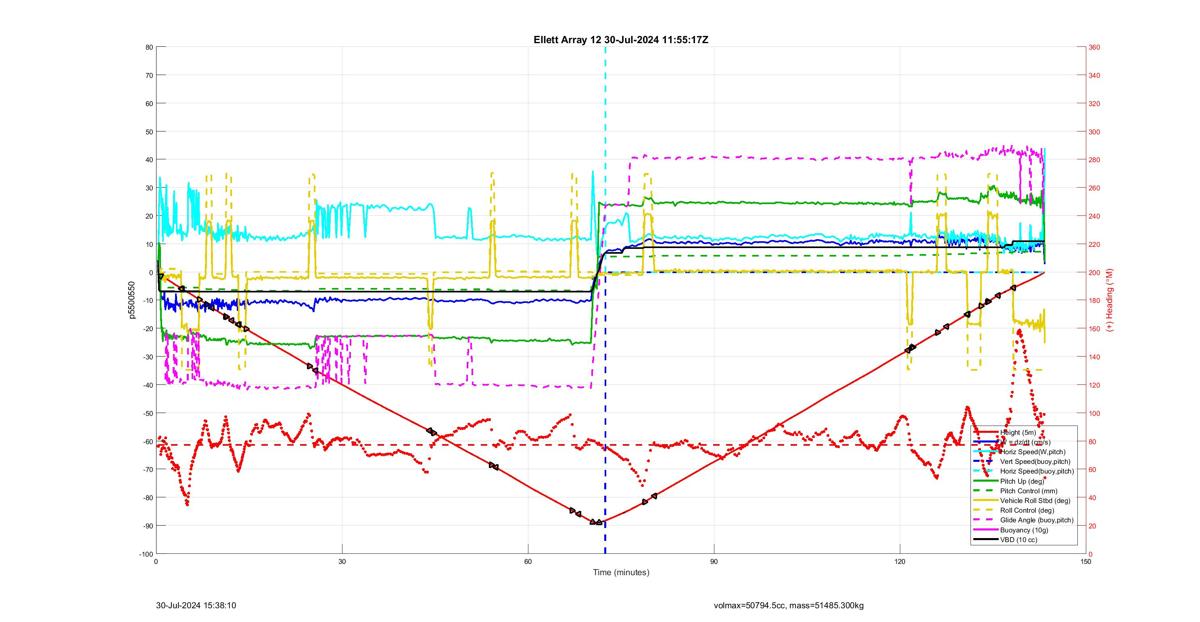
Task: Click the Roll Control (deg) legend entry
Action: click(x=1014, y=511)
